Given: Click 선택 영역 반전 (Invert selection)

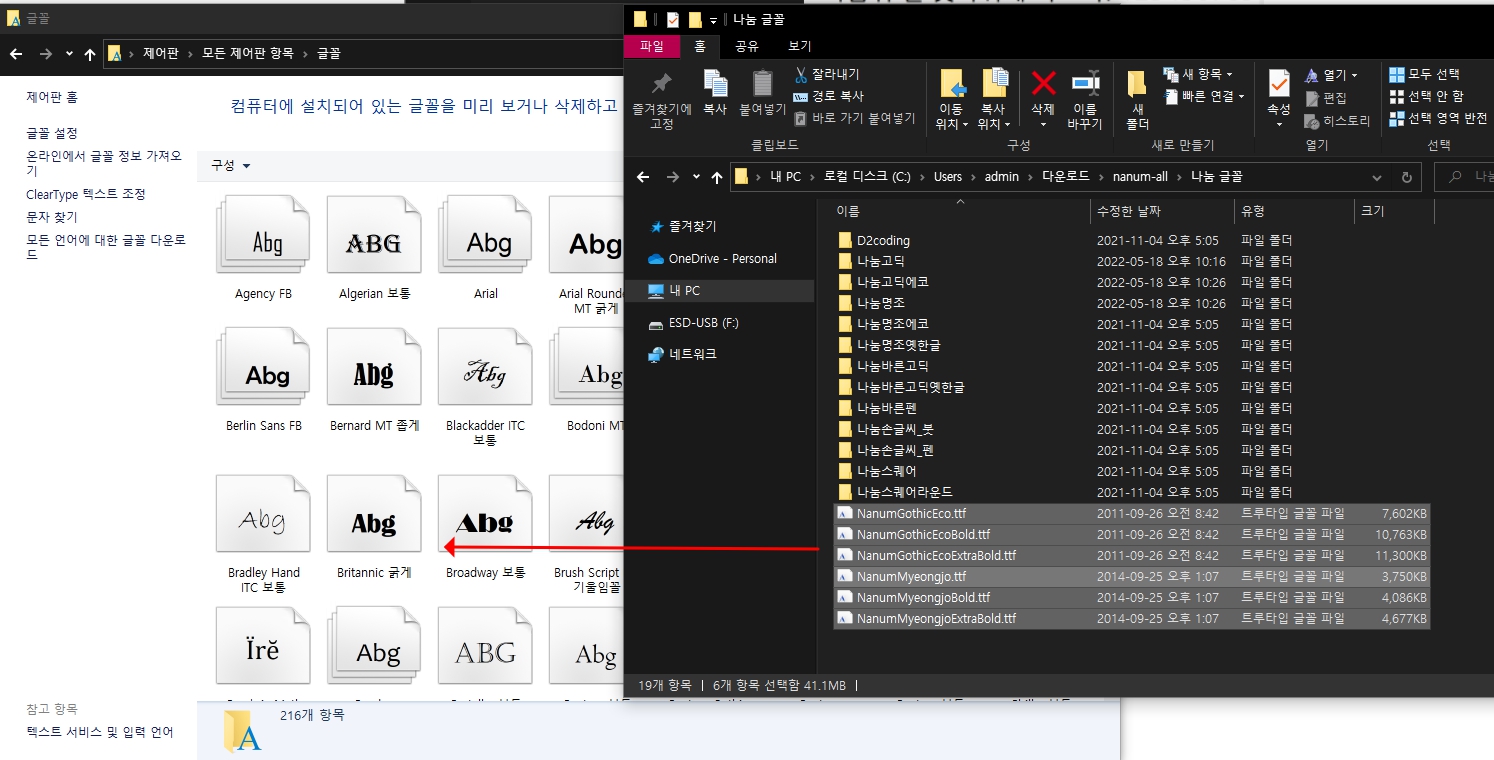Looking at the screenshot, I should [1438, 118].
